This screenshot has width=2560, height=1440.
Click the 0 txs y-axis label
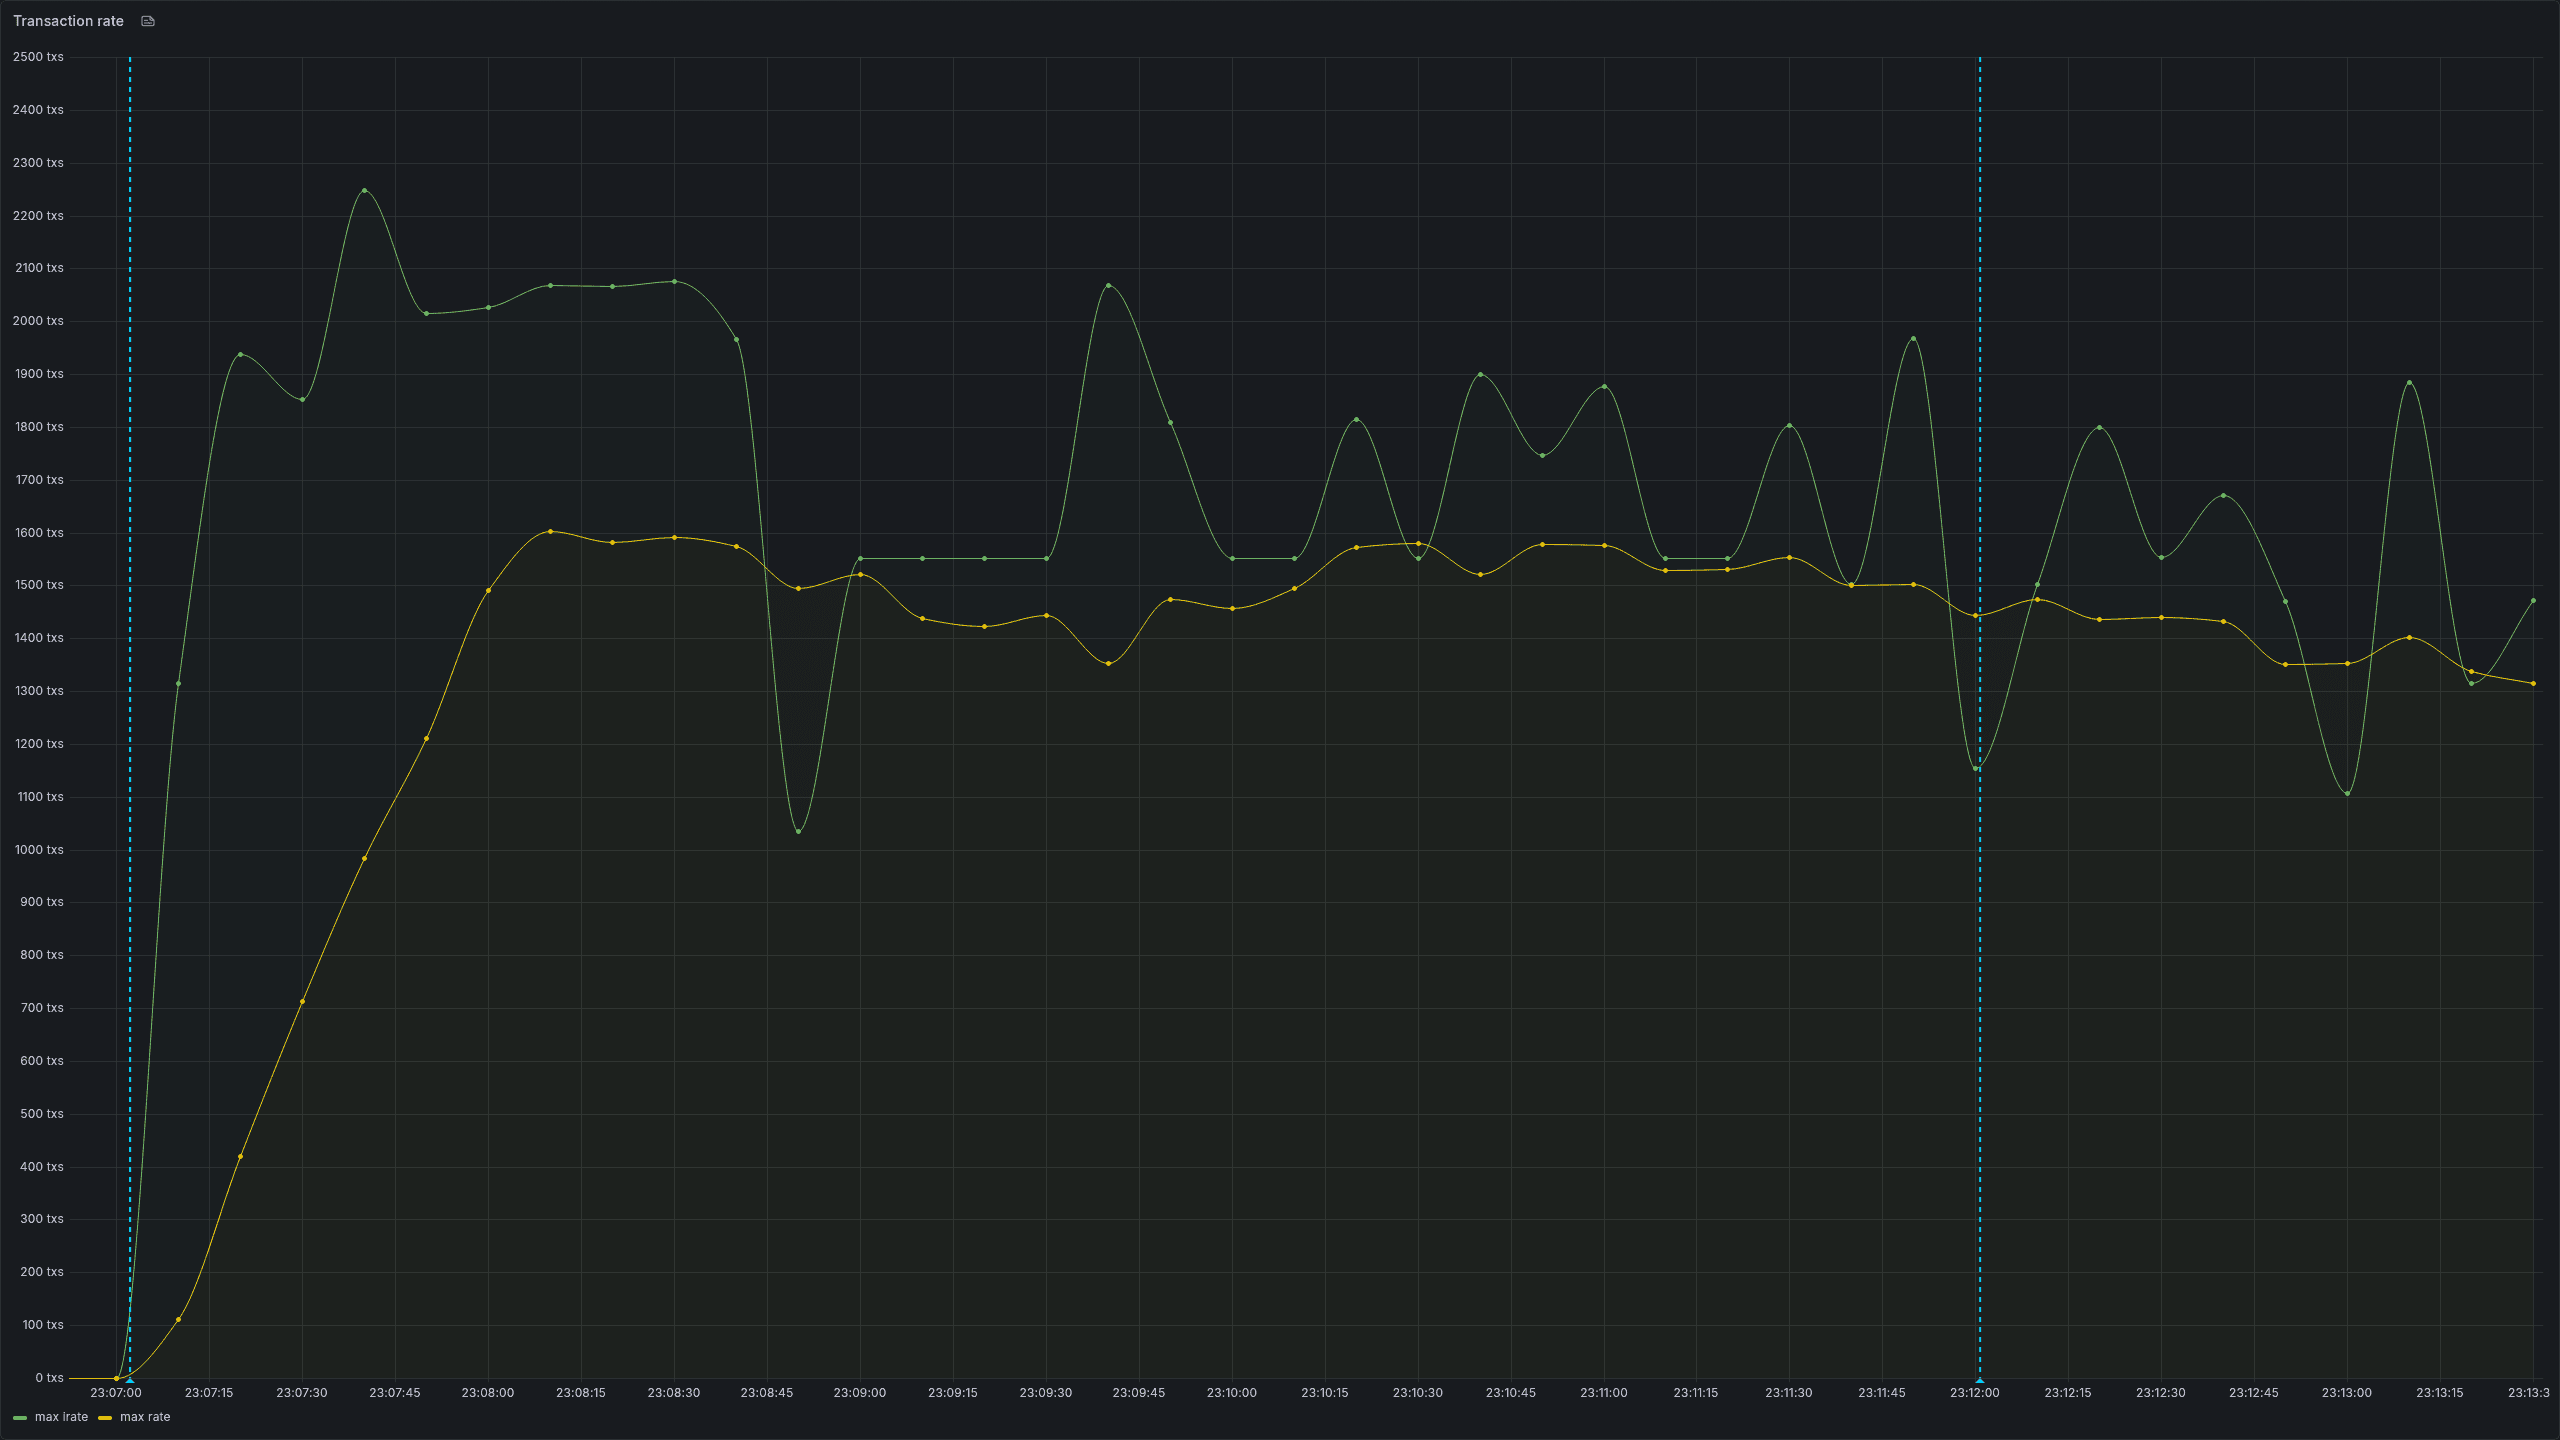51,1377
